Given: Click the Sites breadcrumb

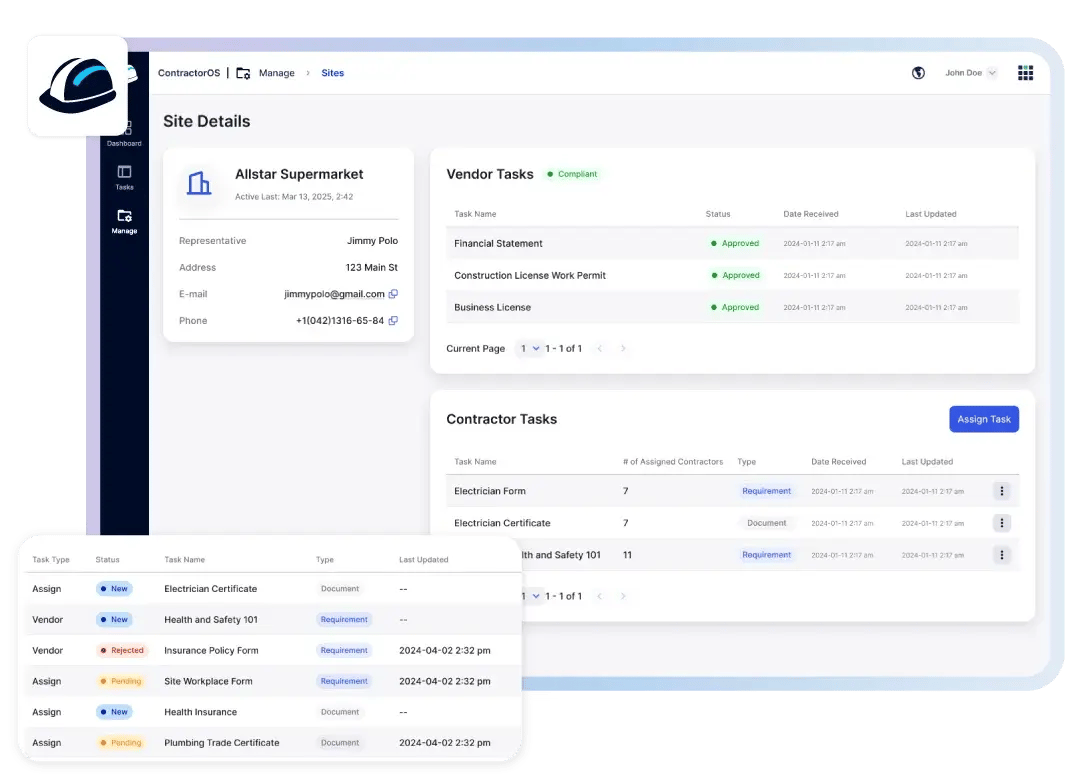Looking at the screenshot, I should click(x=332, y=73).
